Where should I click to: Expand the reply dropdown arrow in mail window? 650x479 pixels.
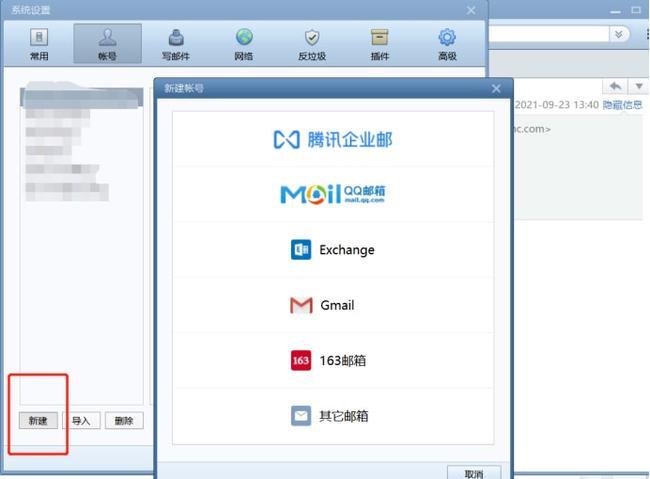tap(639, 86)
